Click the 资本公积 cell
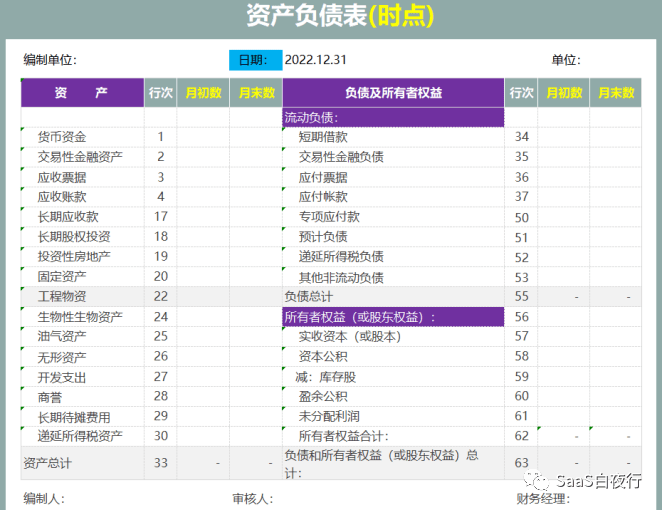Image resolution: width=663 pixels, height=510 pixels. [393, 356]
